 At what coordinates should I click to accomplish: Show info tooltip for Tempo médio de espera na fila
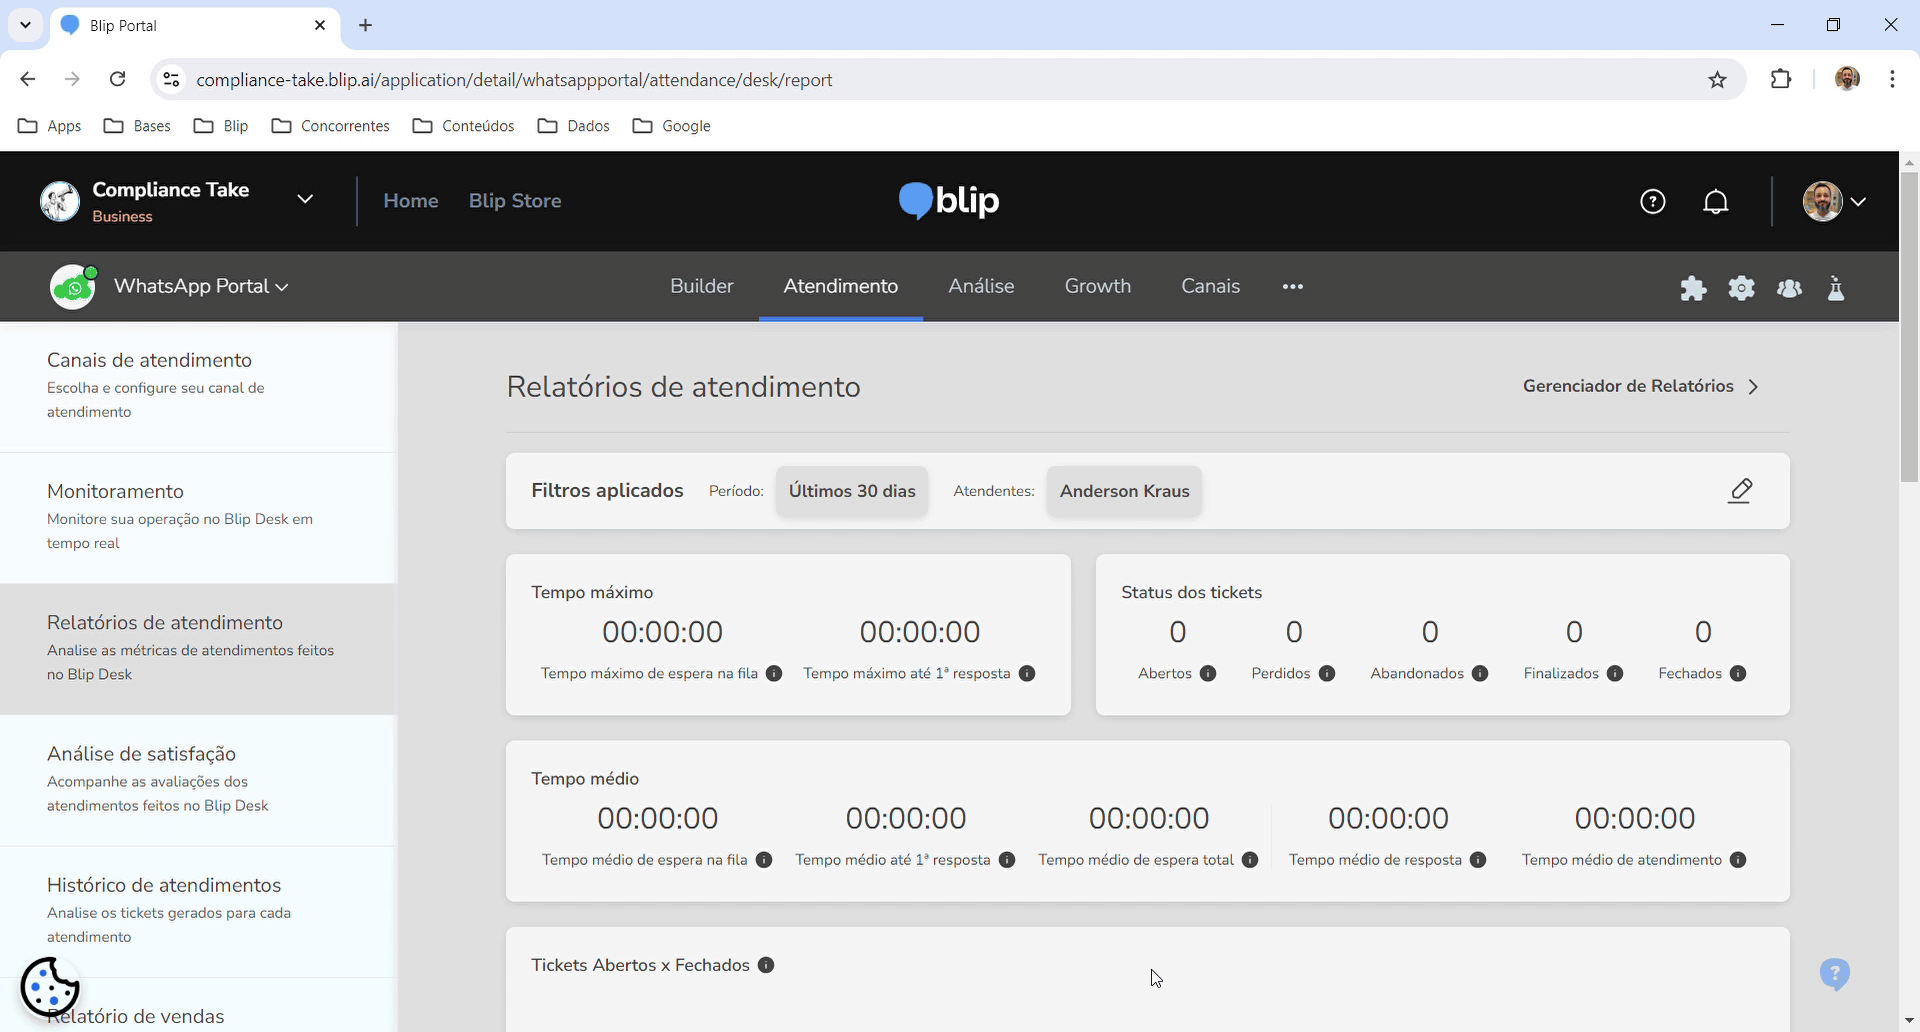765,860
